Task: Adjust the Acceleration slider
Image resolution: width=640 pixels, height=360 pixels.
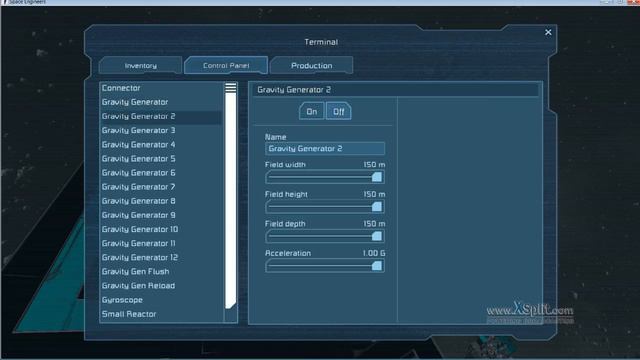Action: [324, 266]
